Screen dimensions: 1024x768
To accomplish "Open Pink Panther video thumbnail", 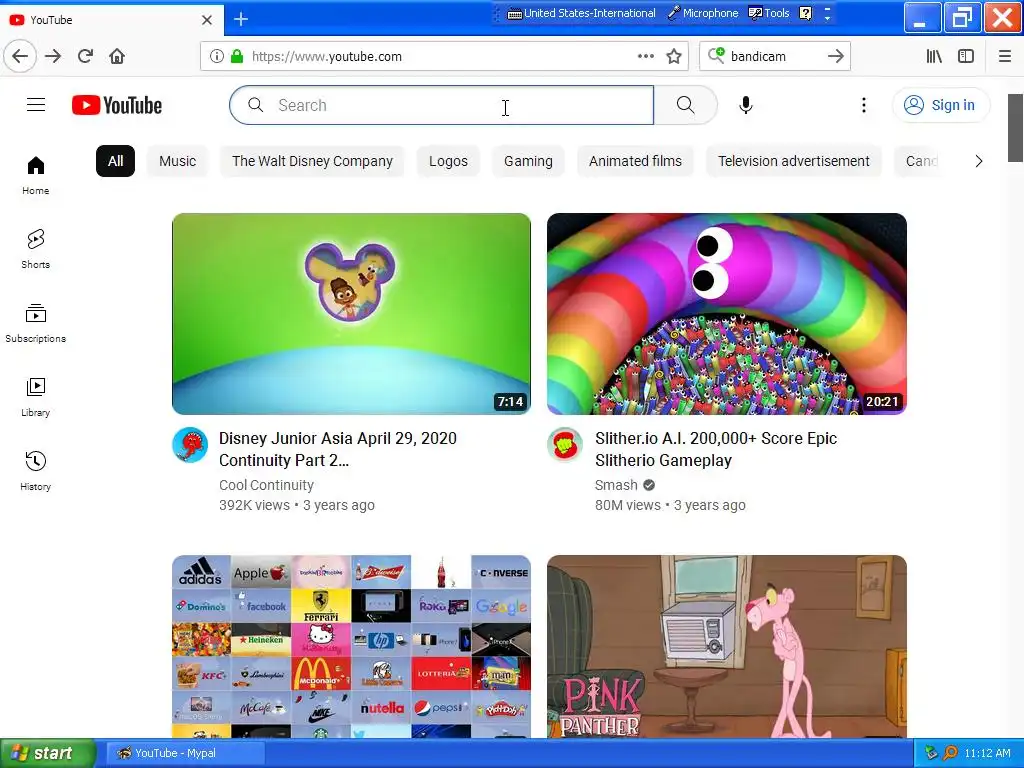I will coord(727,647).
